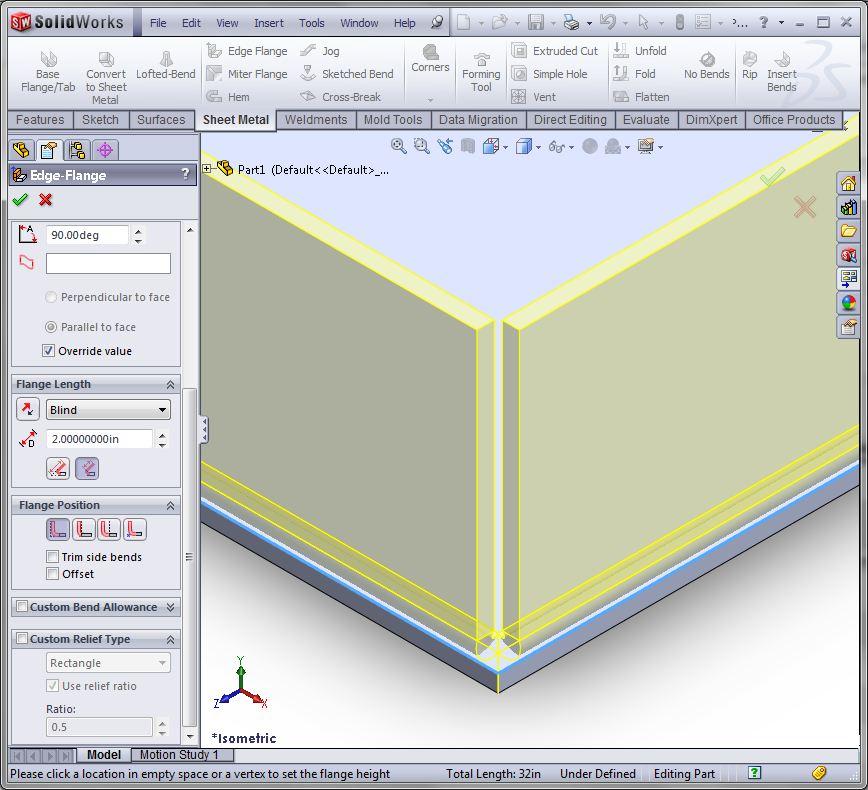This screenshot has height=790, width=868.
Task: Select Perpendicular to face option
Action: click(x=51, y=297)
